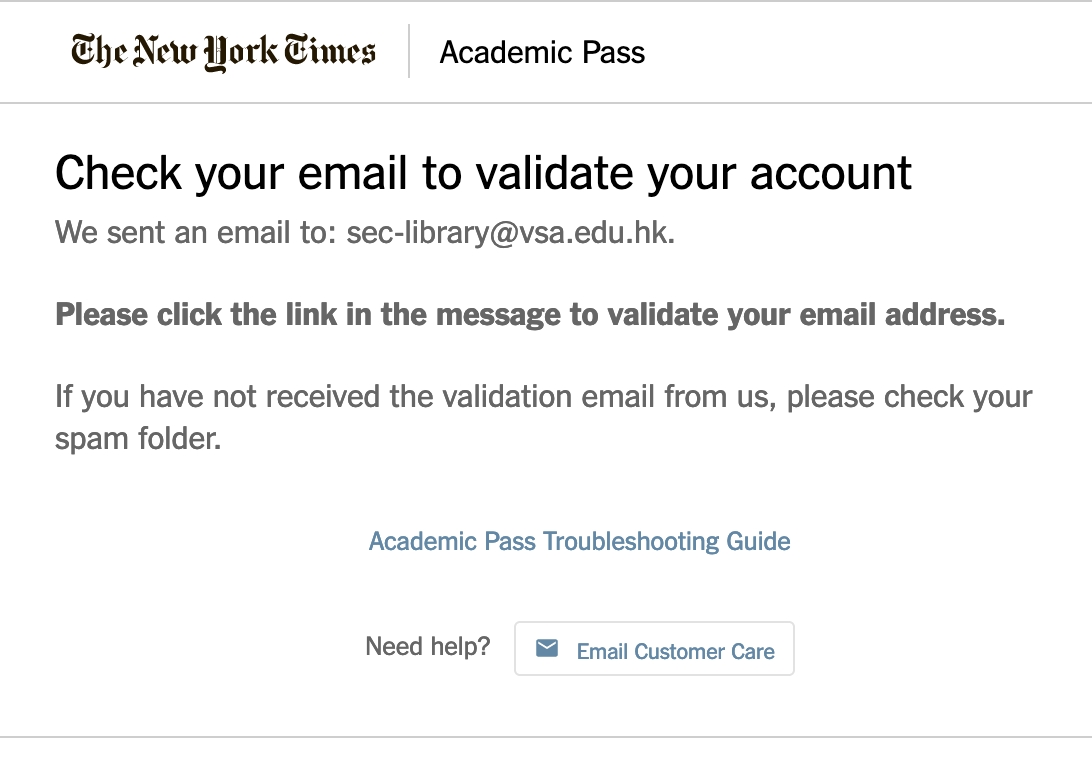Click The New York Times logo
1092x774 pixels.
(x=223, y=51)
